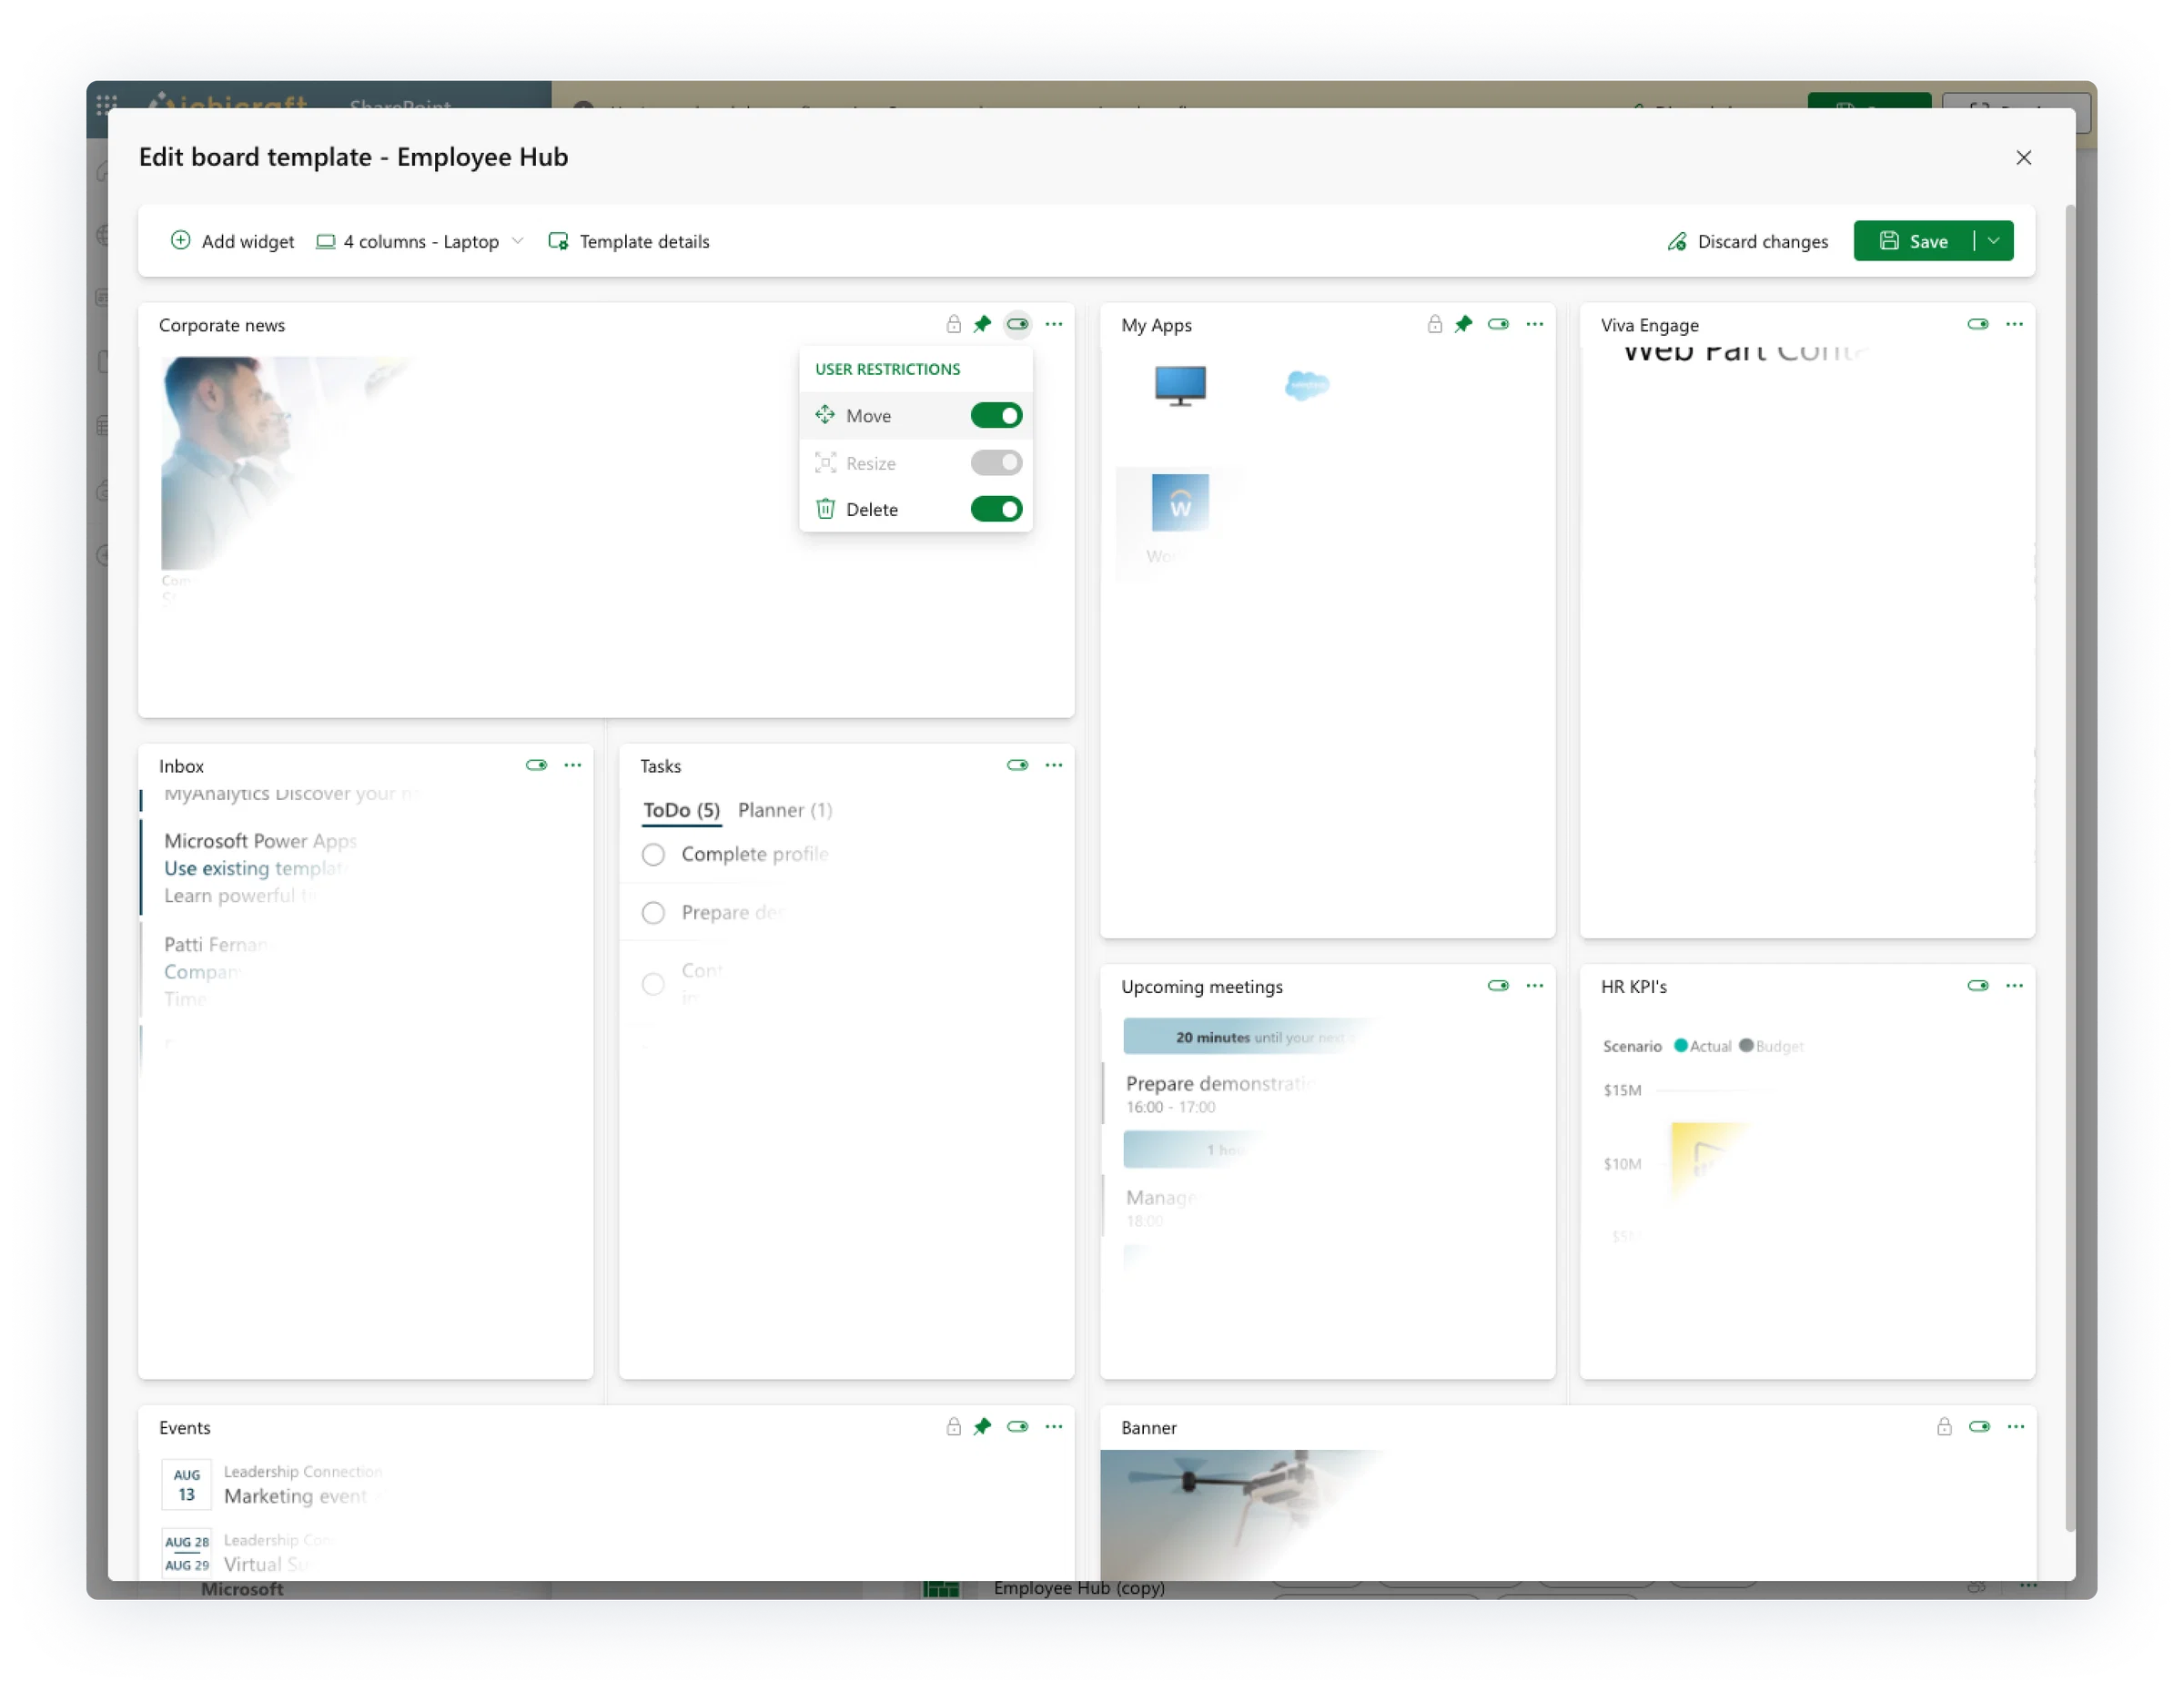
Task: Toggle the Move restriction switch
Action: click(x=996, y=415)
